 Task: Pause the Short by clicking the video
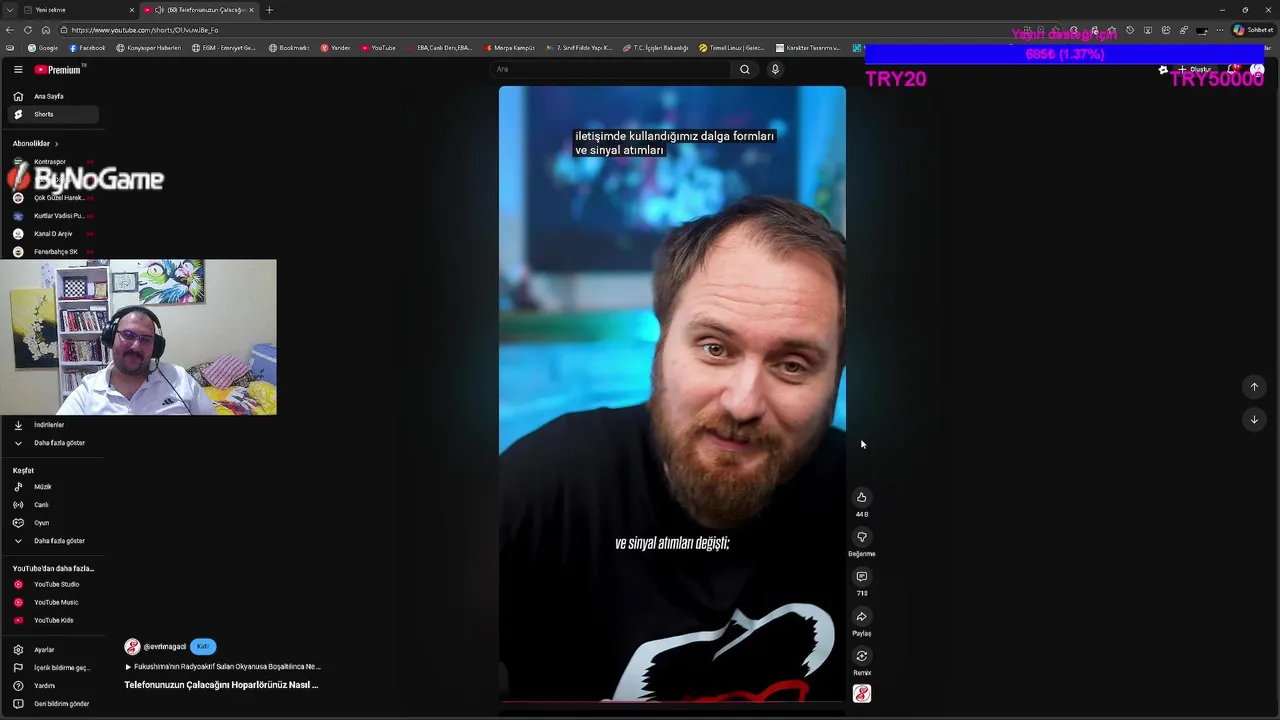click(672, 393)
